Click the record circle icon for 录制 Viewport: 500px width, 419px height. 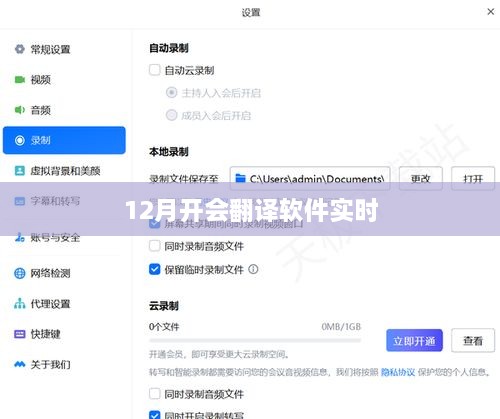(20, 140)
